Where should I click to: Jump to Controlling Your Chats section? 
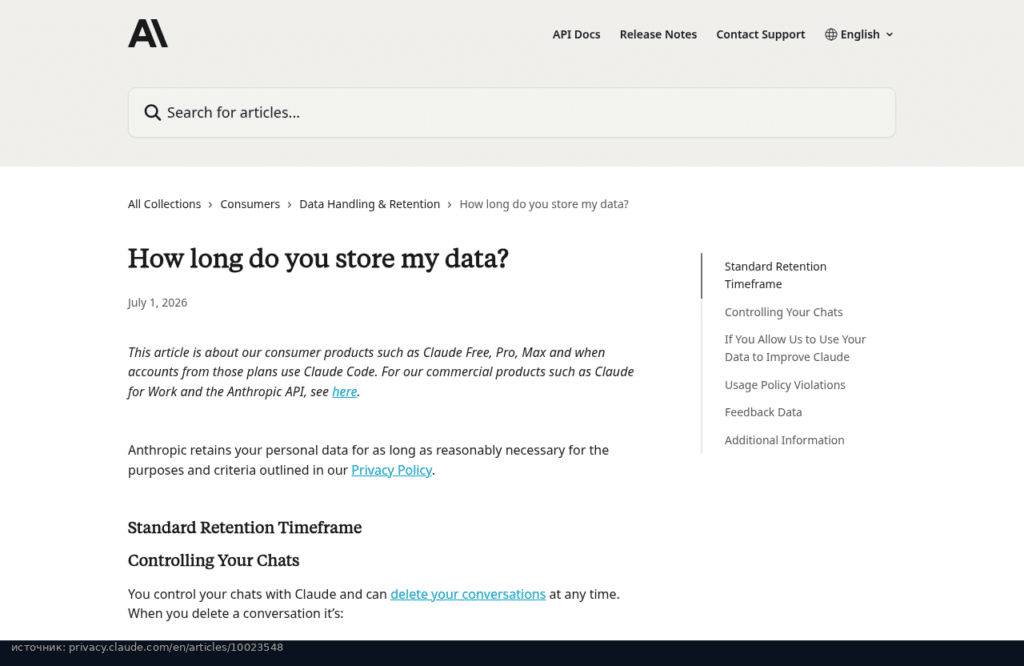(783, 312)
